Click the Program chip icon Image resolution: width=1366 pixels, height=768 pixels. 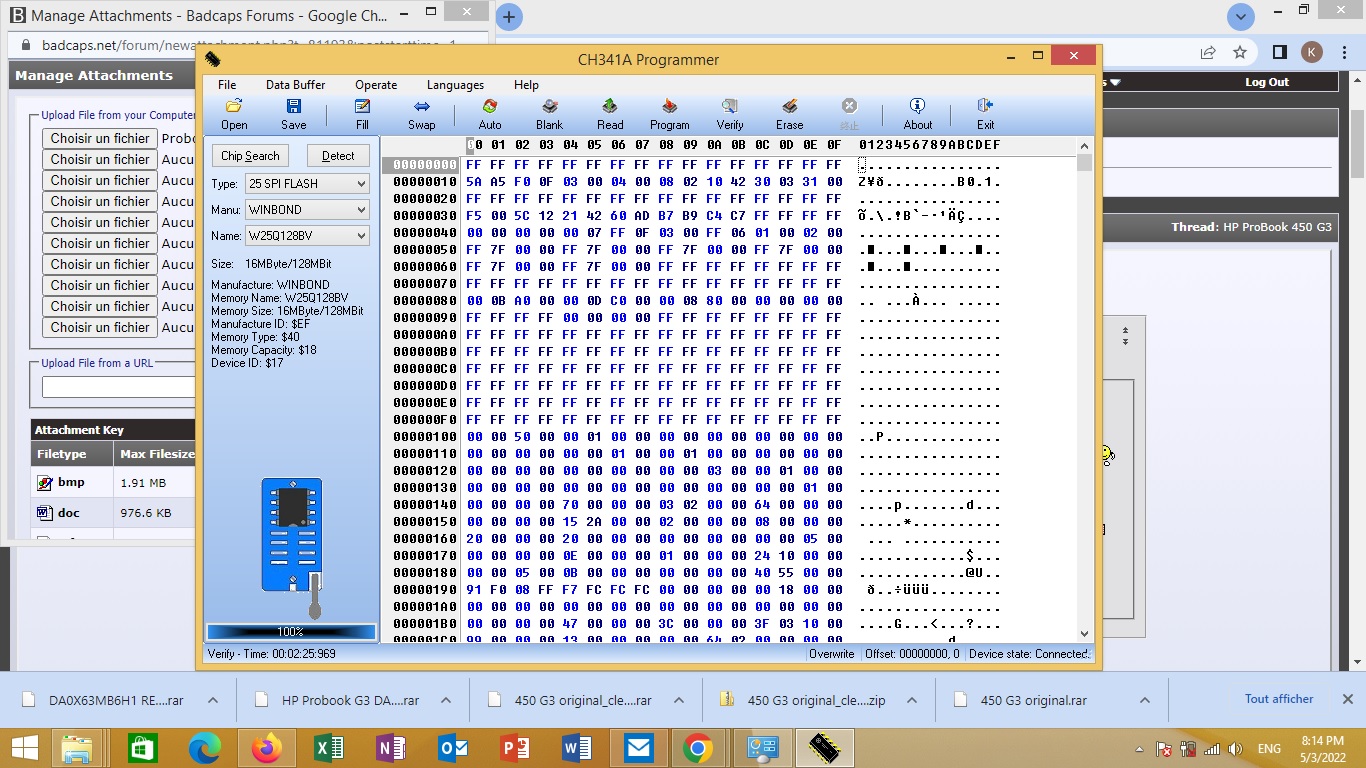point(669,114)
